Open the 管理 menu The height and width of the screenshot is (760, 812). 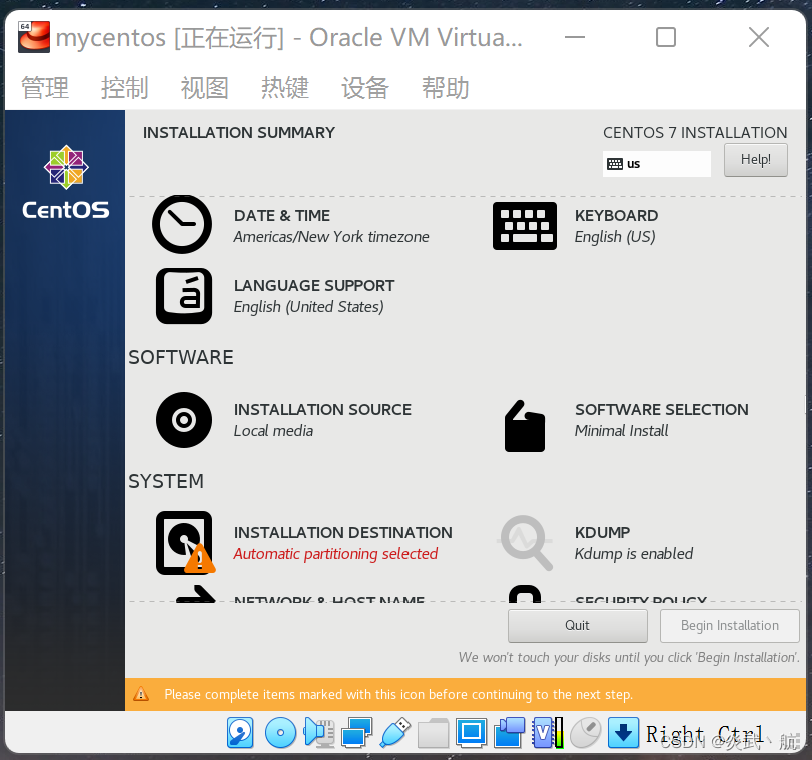click(45, 87)
